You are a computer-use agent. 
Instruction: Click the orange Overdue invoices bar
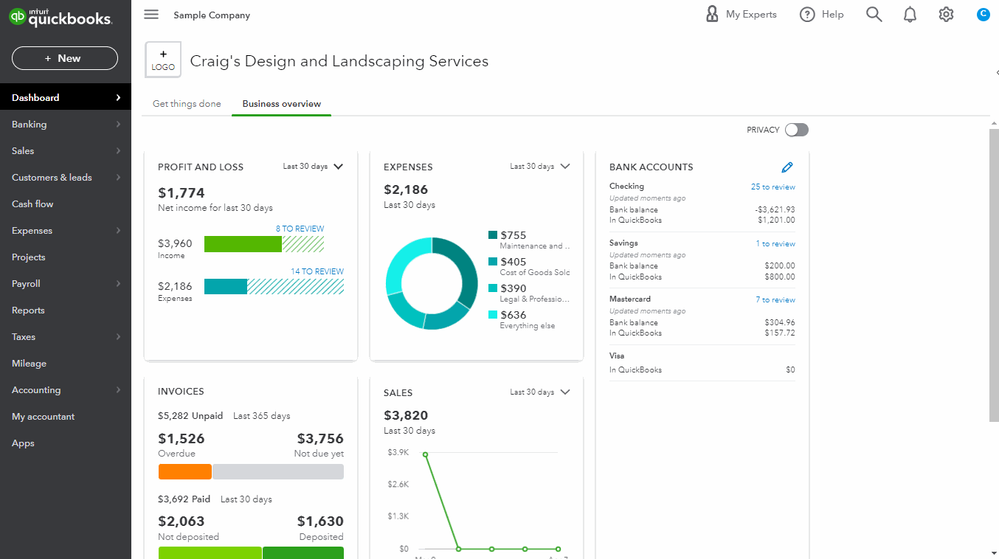(185, 471)
